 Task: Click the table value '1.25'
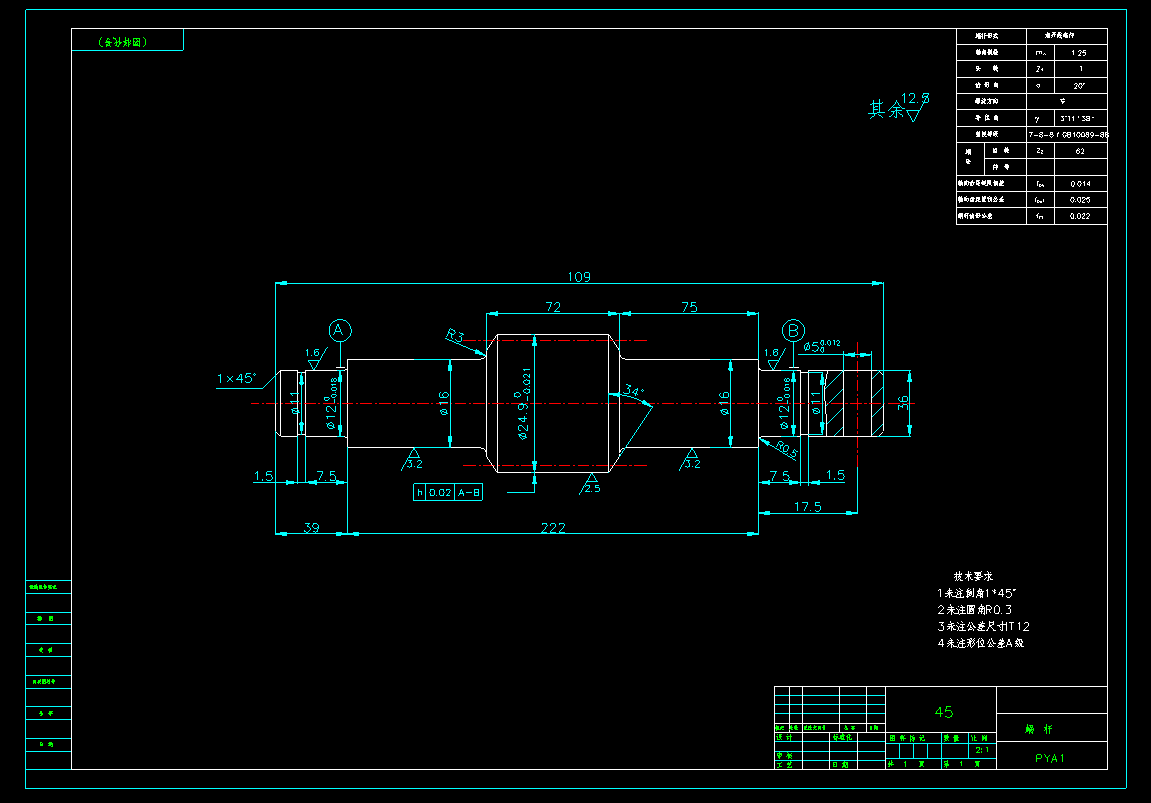tap(1078, 53)
